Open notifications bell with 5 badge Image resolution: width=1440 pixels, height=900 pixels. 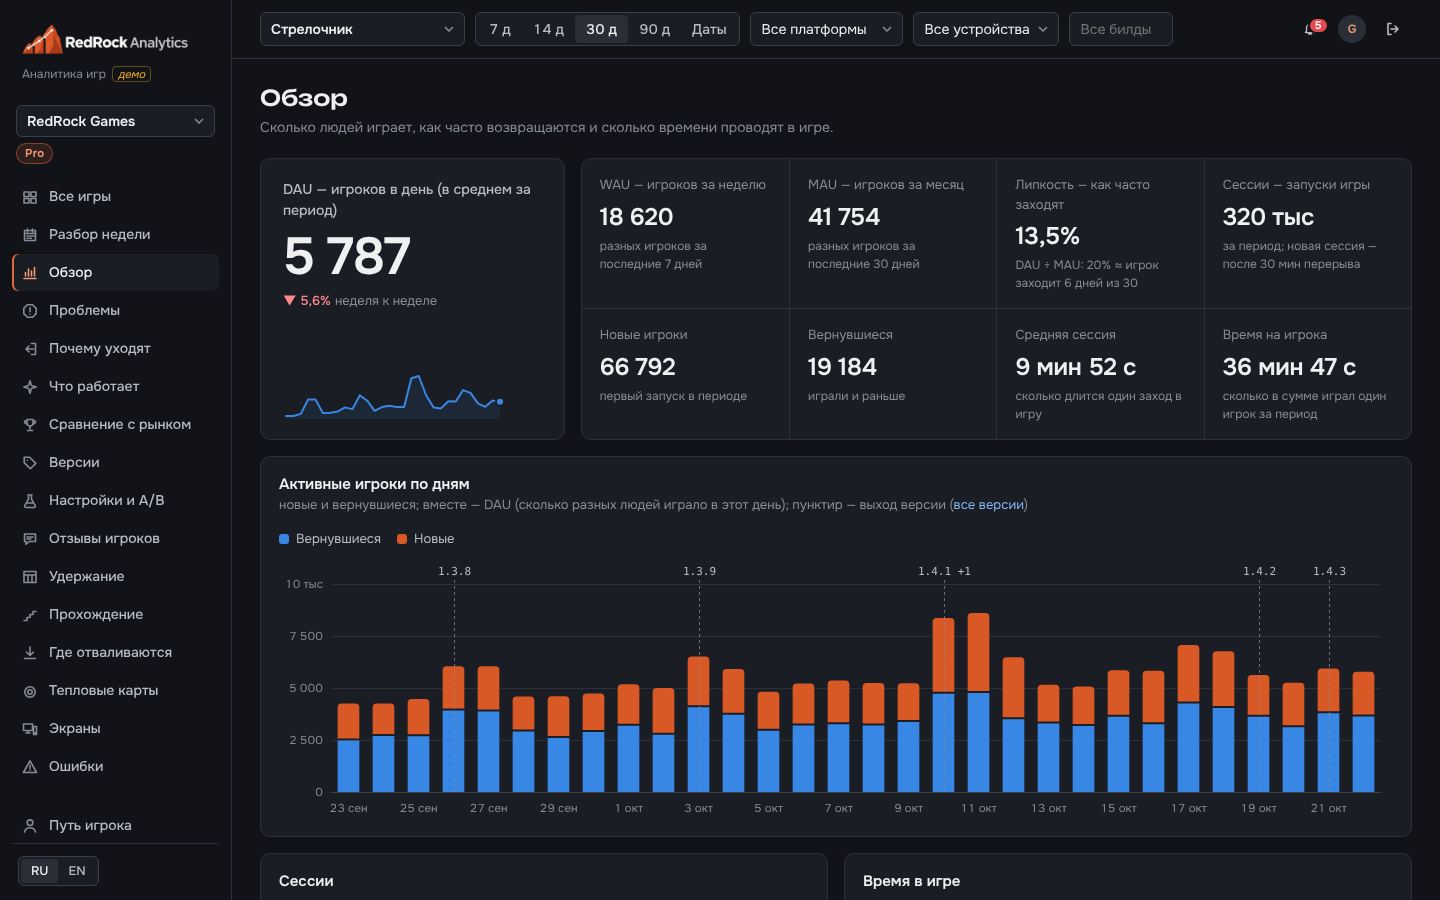[1311, 29]
